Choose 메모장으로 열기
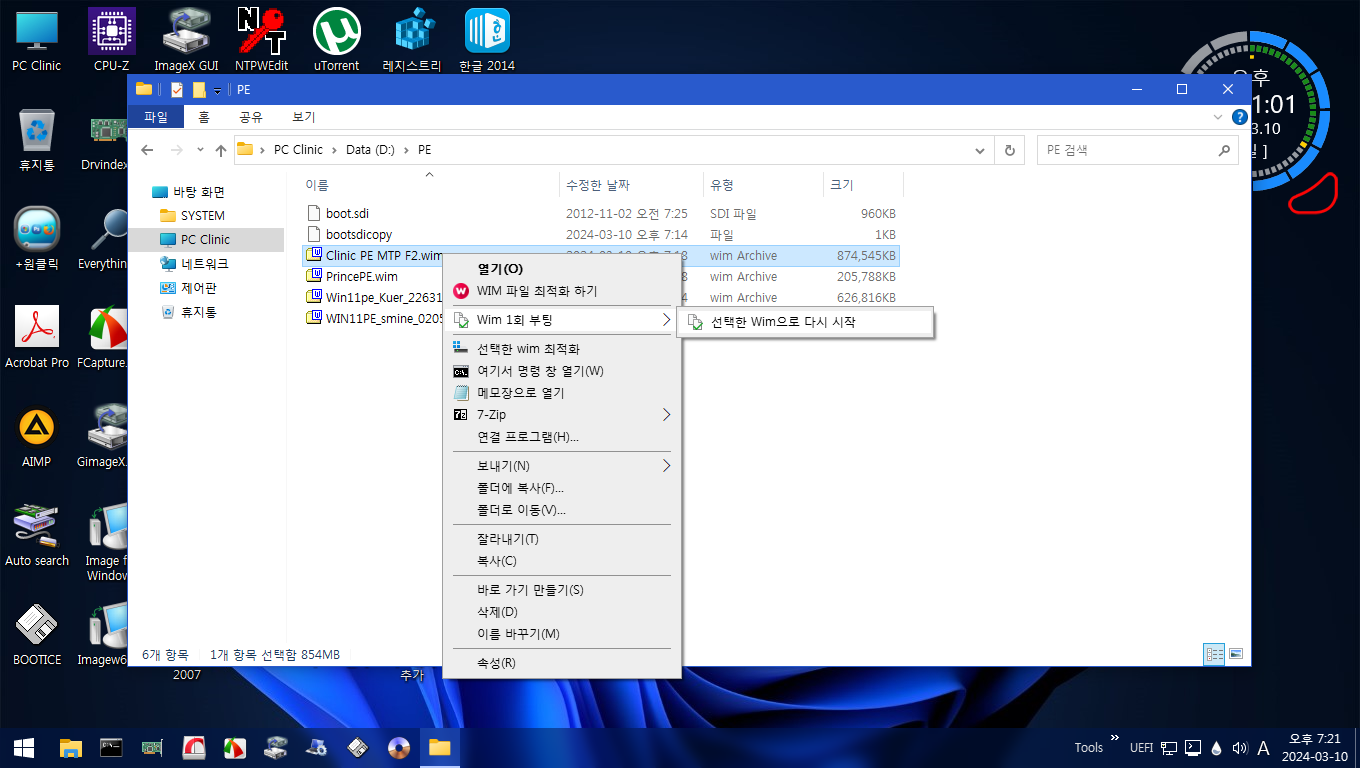The width and height of the screenshot is (1360, 768). [561, 393]
